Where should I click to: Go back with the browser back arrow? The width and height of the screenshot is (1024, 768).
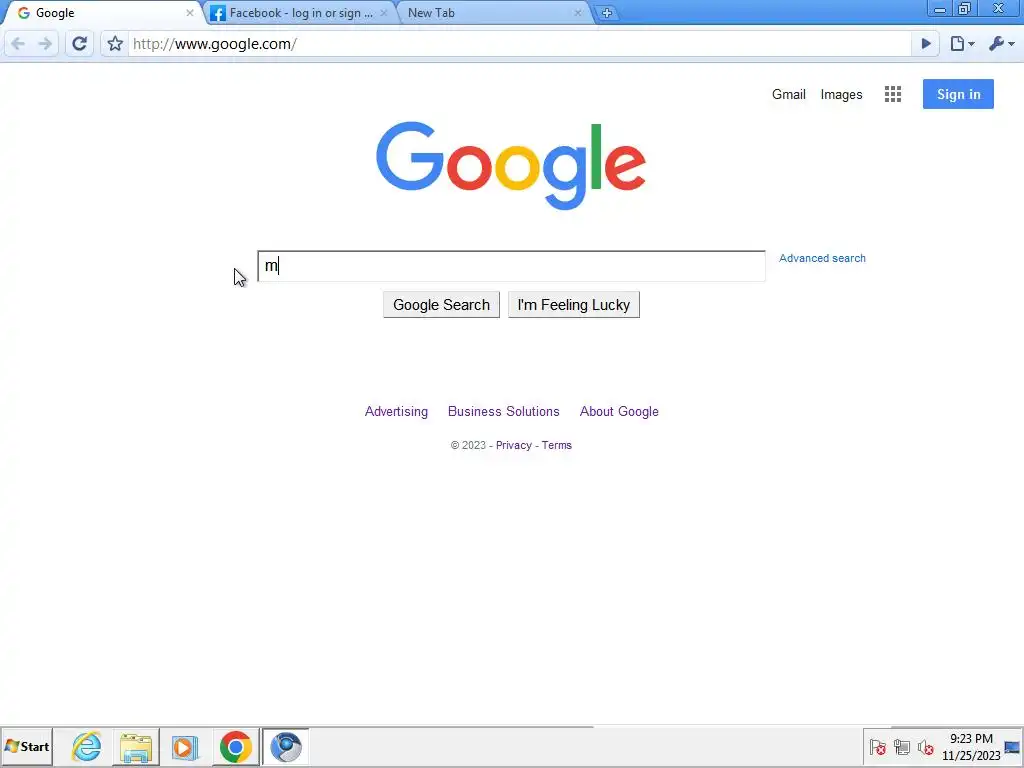tap(18, 44)
